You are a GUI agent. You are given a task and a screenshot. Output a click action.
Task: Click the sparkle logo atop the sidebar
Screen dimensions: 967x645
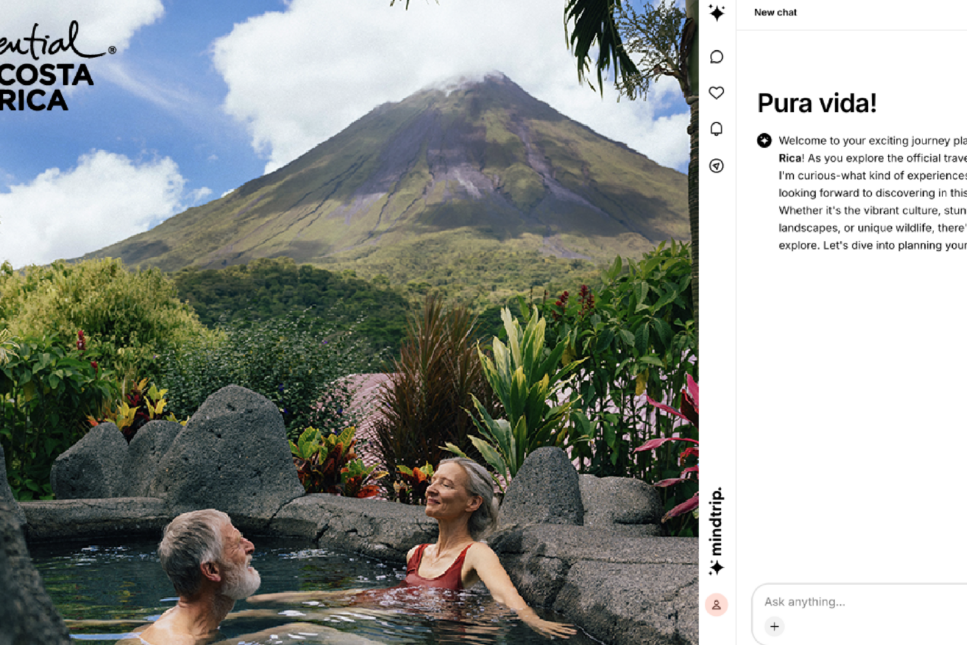tap(717, 12)
